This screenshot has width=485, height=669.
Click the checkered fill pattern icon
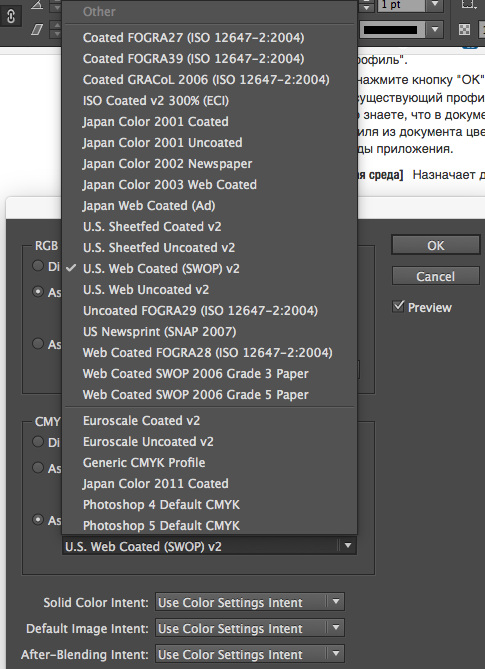point(464,29)
